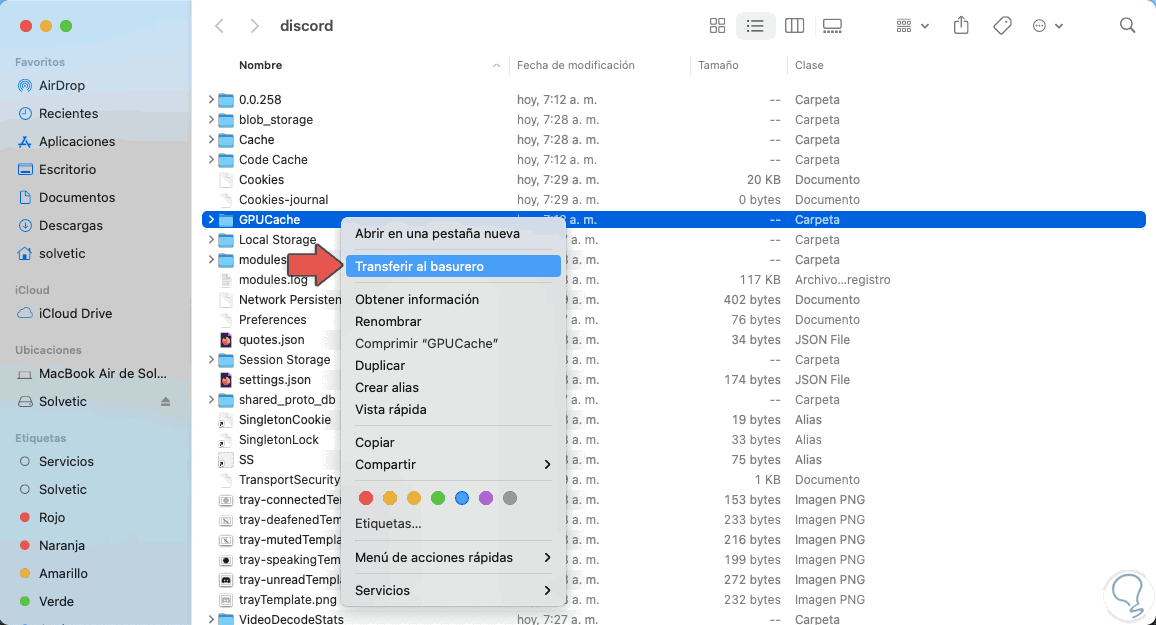Select MacBook Air de Sol... location
The height and width of the screenshot is (625, 1156).
coord(102,374)
